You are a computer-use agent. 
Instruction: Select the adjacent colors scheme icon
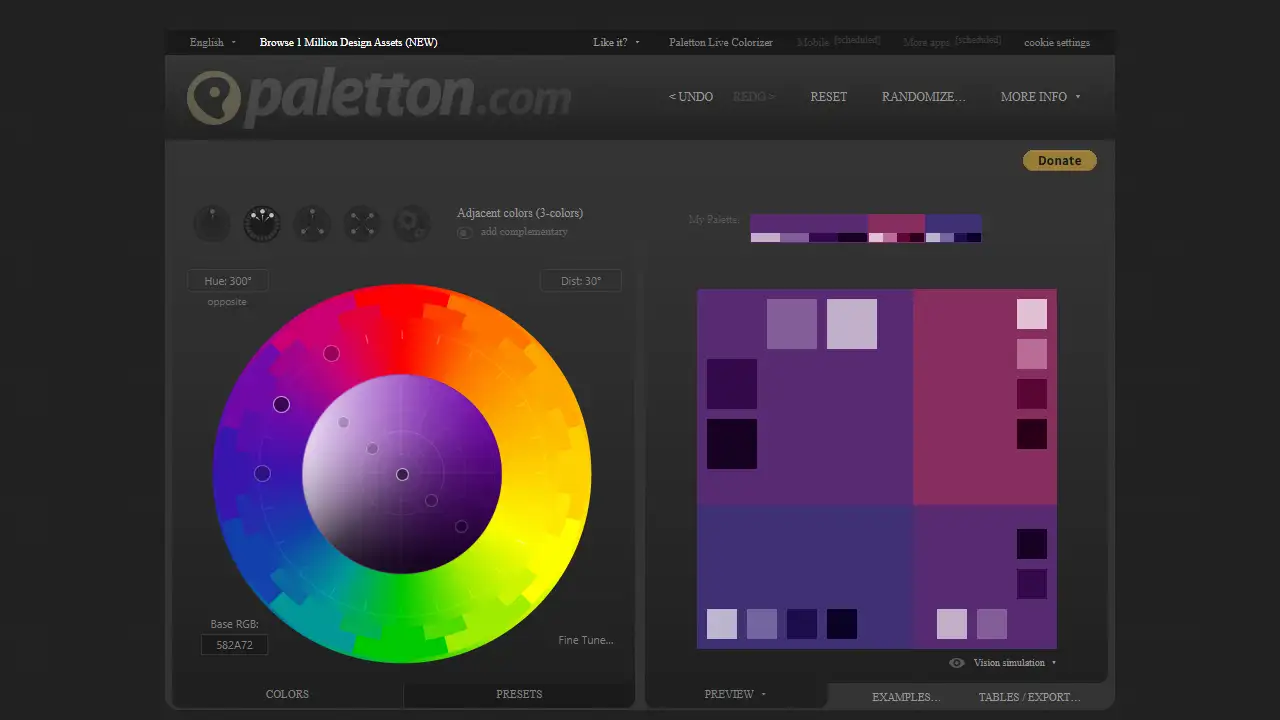click(261, 223)
